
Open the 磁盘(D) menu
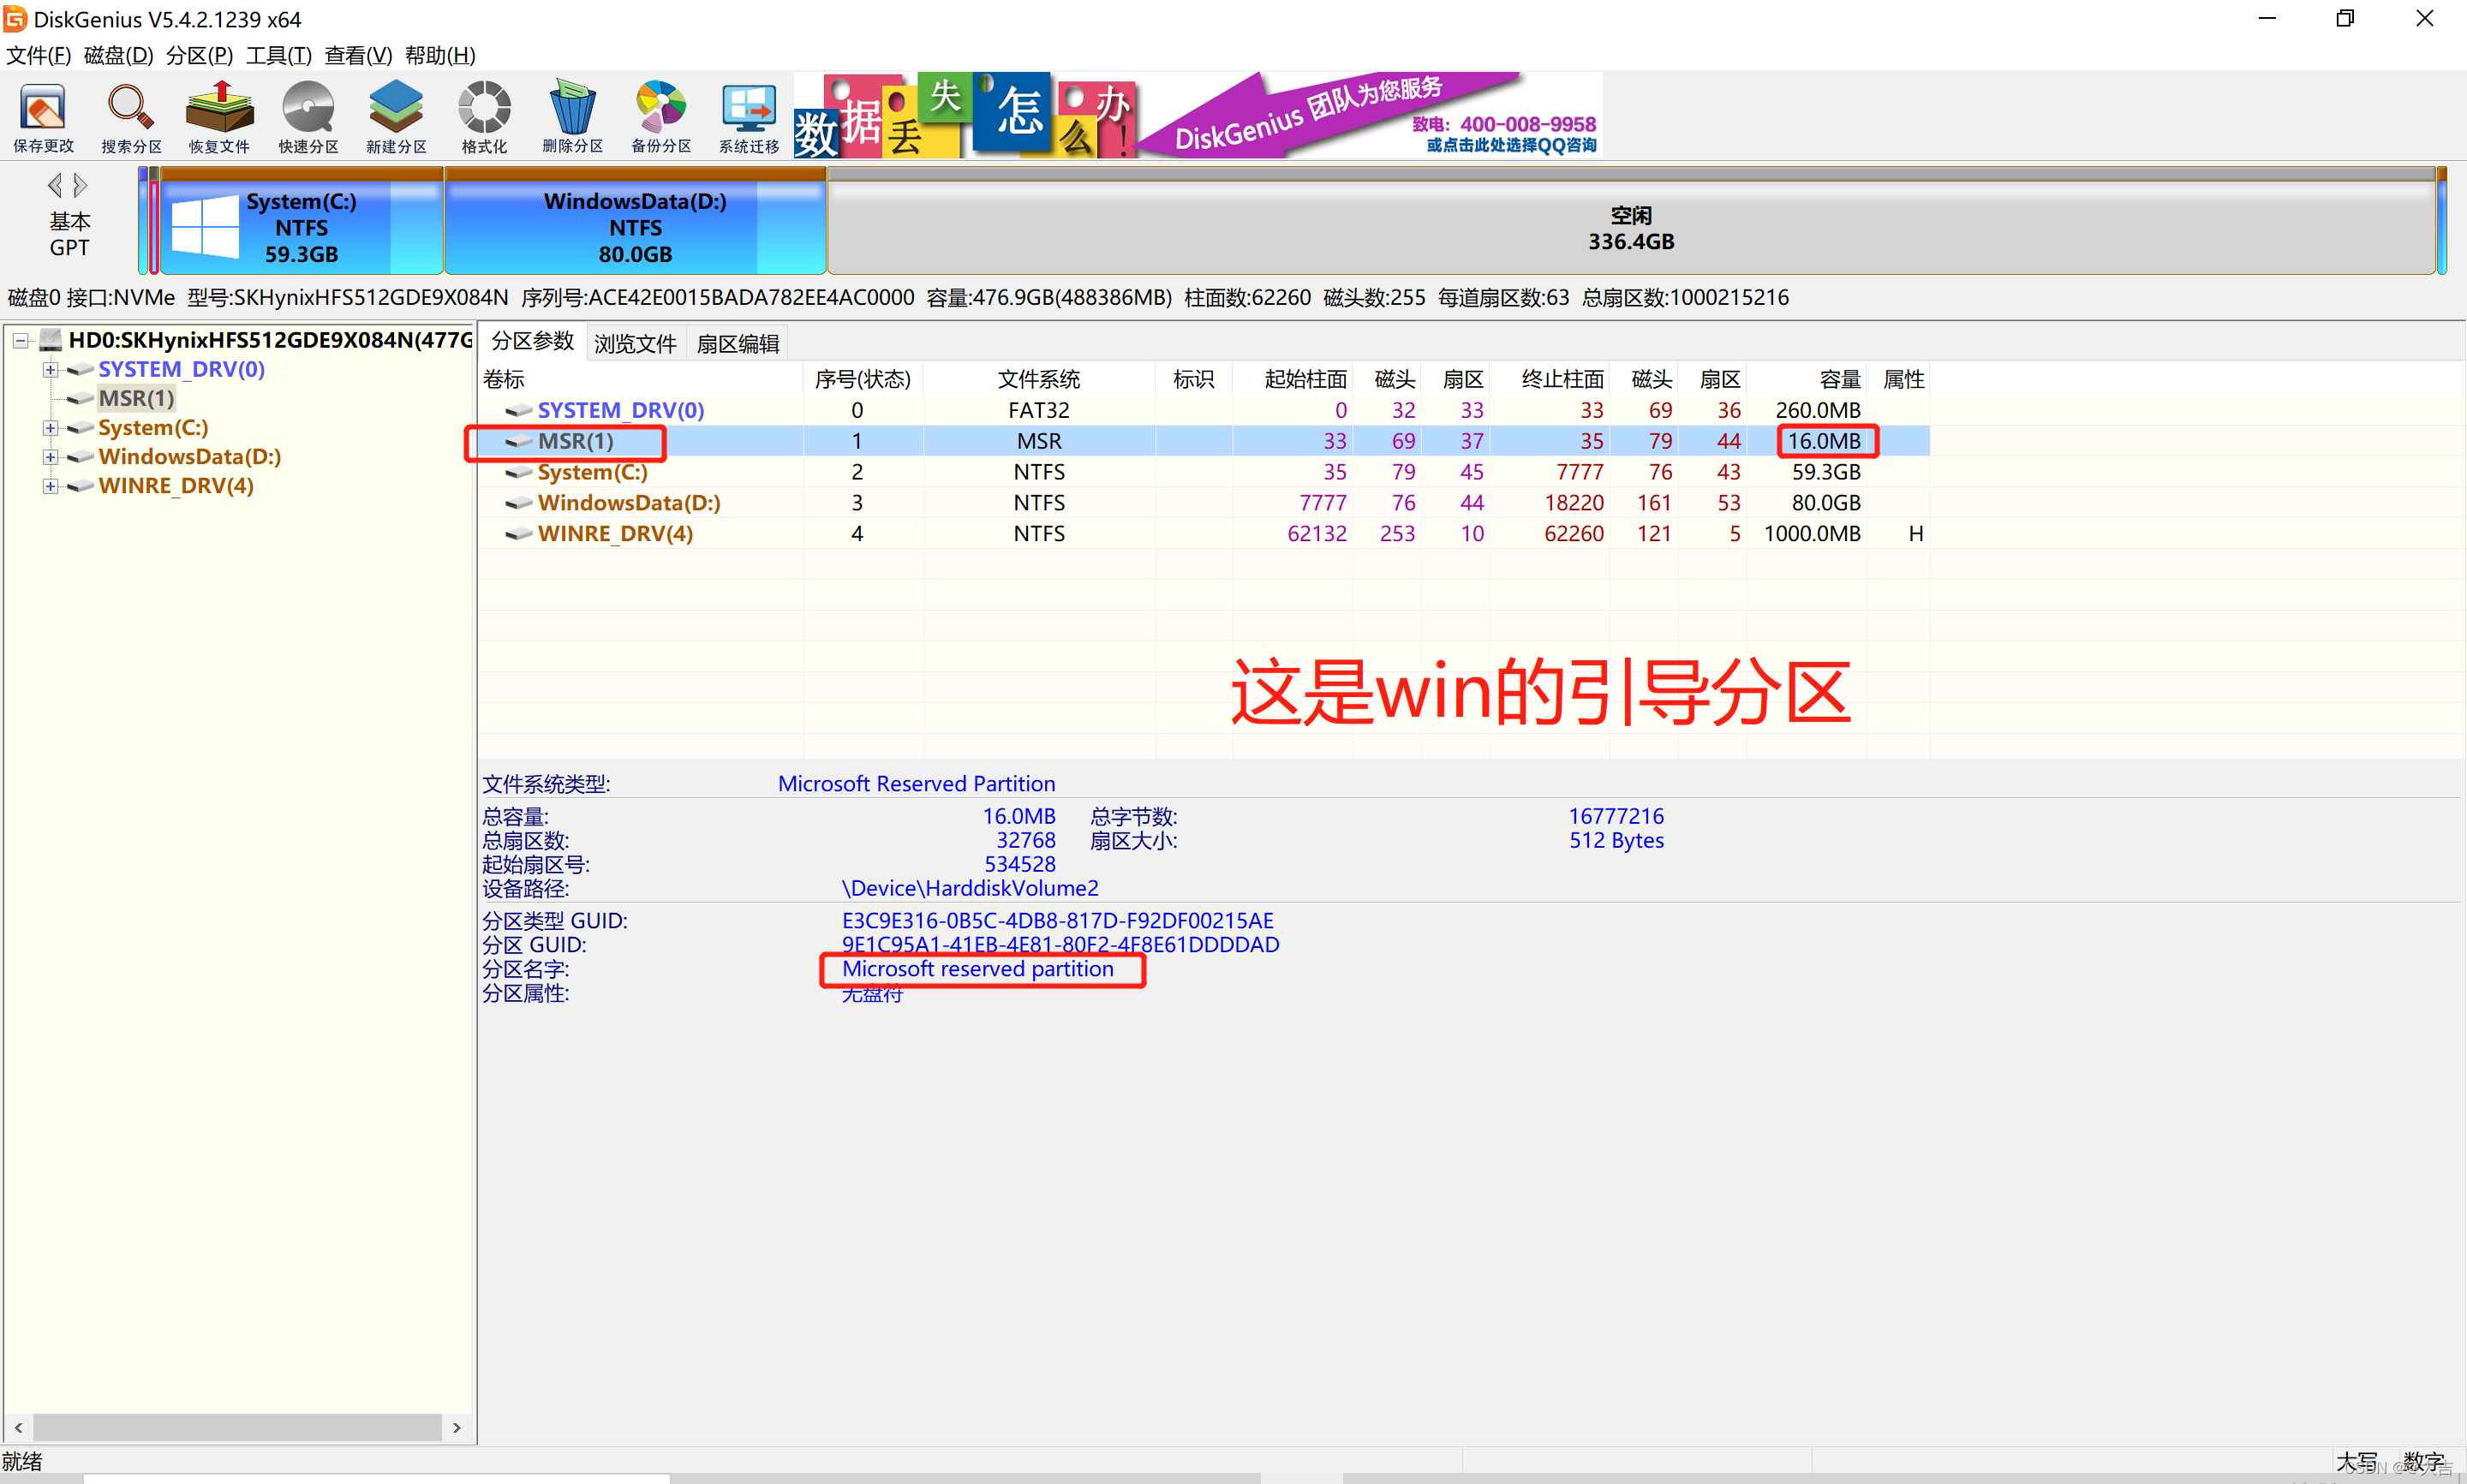pos(119,55)
